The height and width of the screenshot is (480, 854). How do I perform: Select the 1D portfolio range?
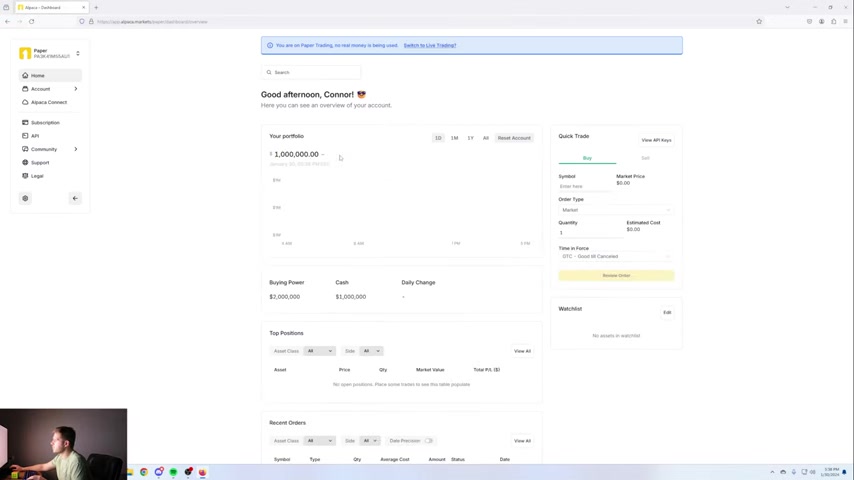(438, 138)
